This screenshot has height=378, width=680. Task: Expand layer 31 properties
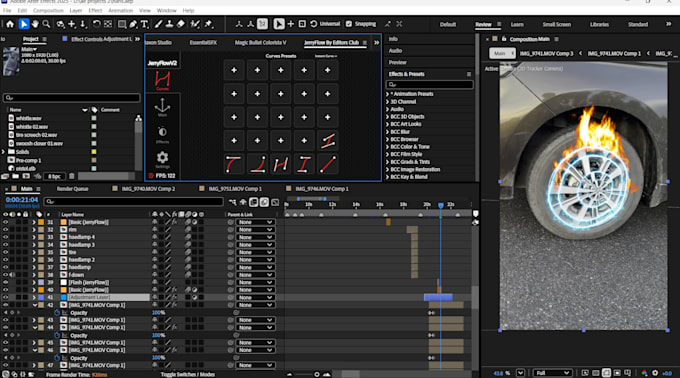(x=34, y=222)
